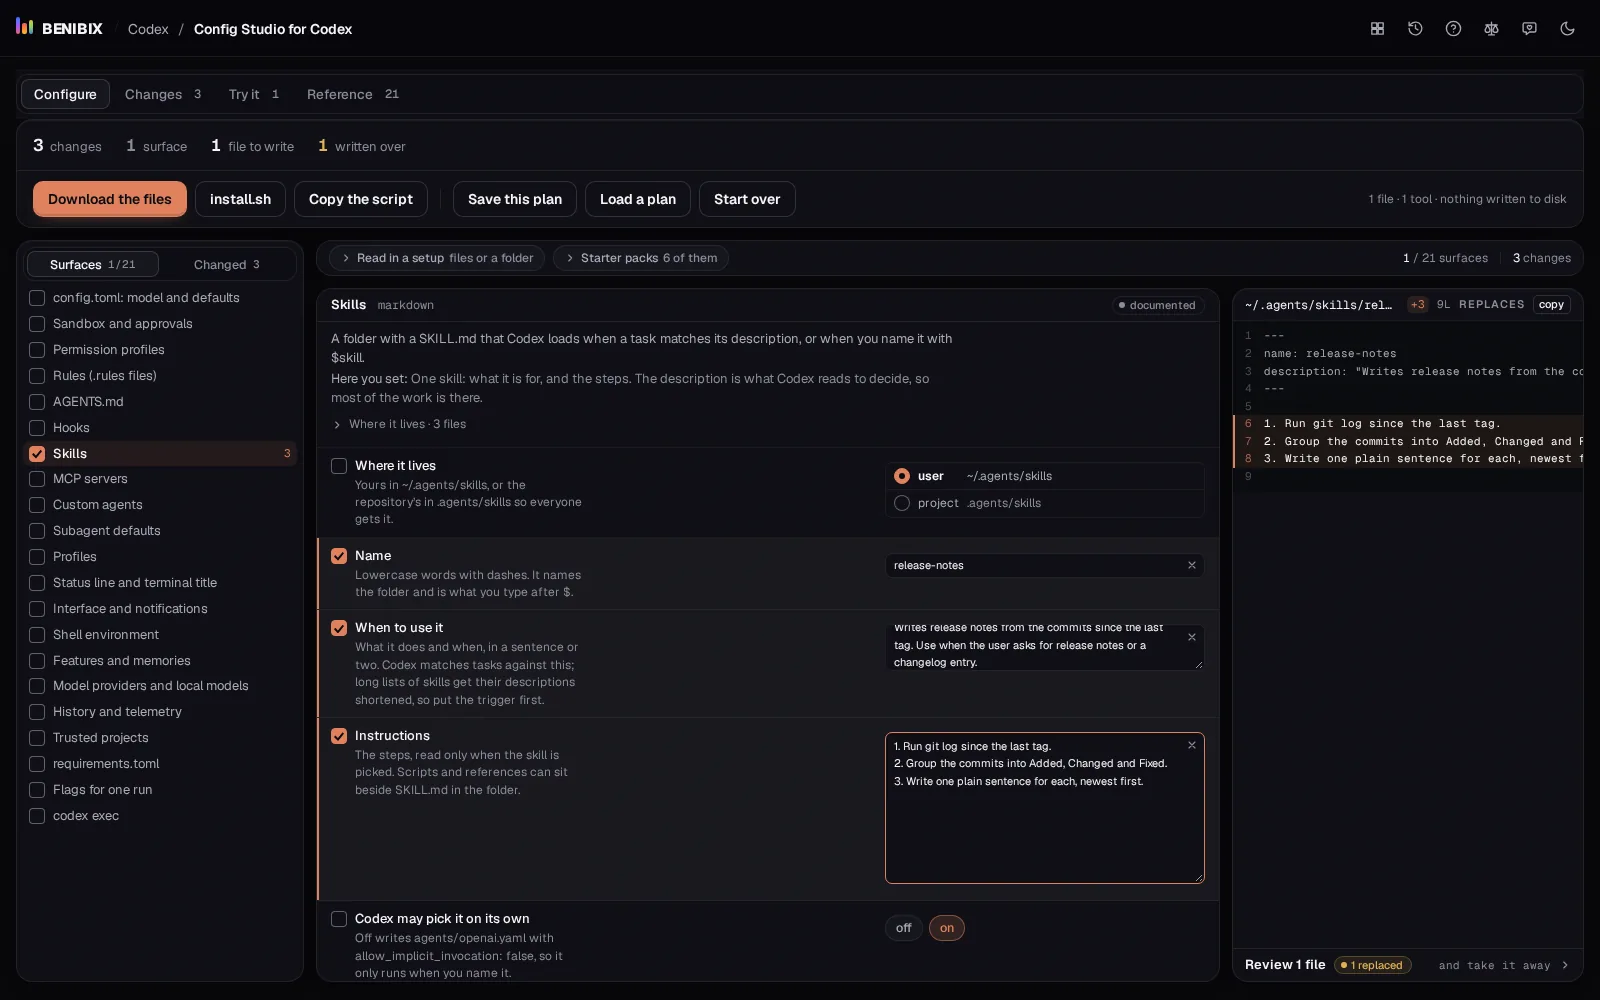Open the Reference tab

(x=353, y=94)
